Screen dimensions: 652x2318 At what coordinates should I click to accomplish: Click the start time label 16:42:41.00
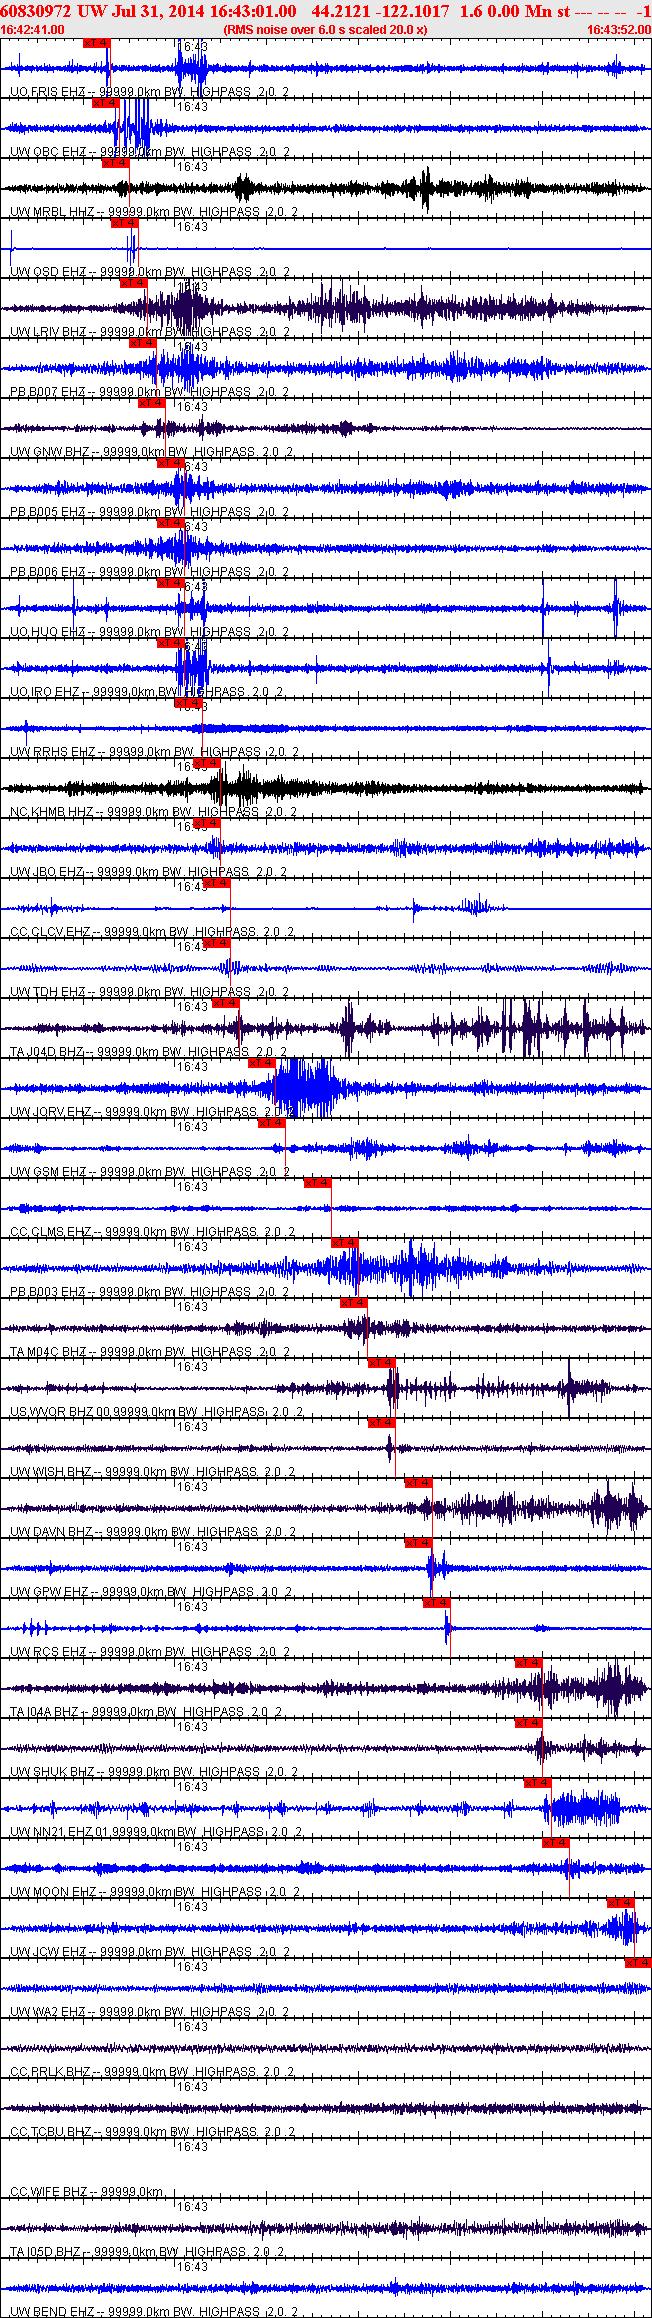pyautogui.click(x=32, y=30)
